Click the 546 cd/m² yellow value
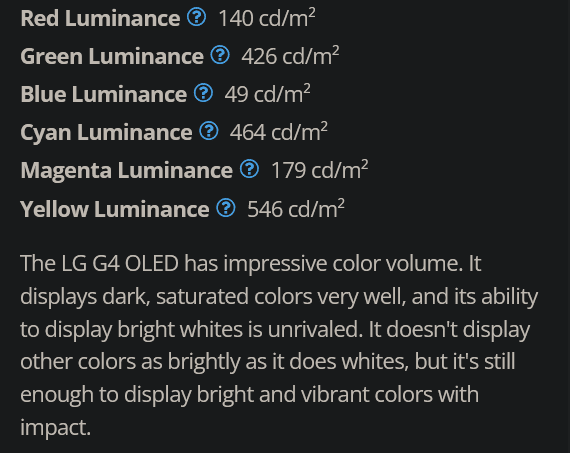Screen dimensions: 570x453 pos(296,209)
